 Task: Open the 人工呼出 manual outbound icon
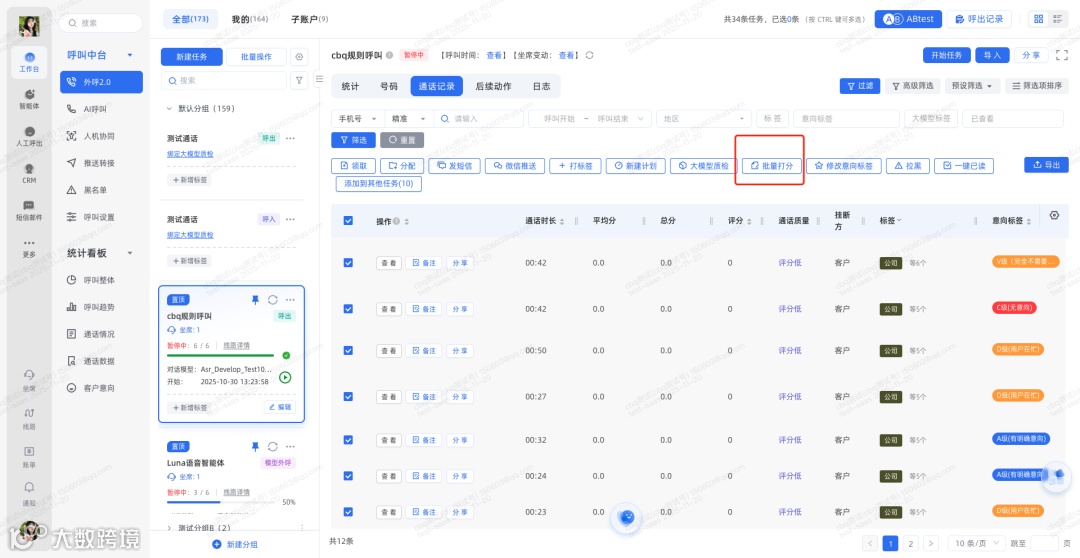pyautogui.click(x=29, y=136)
